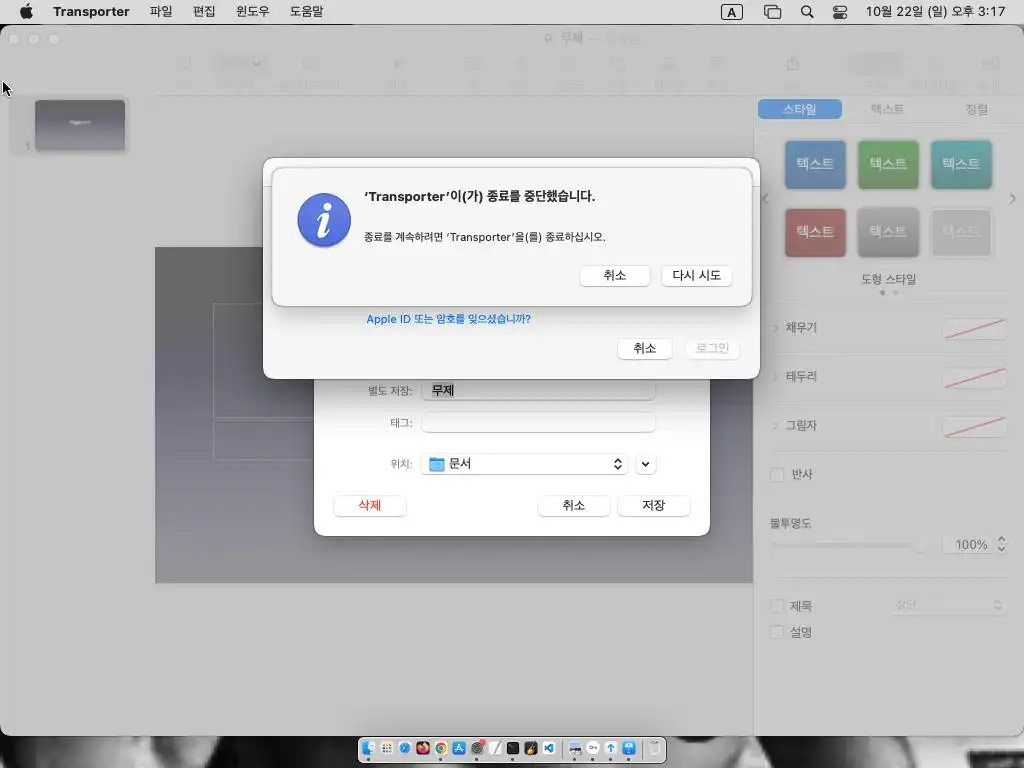Expand the 테두리 section
The width and height of the screenshot is (1024, 768).
(x=775, y=376)
